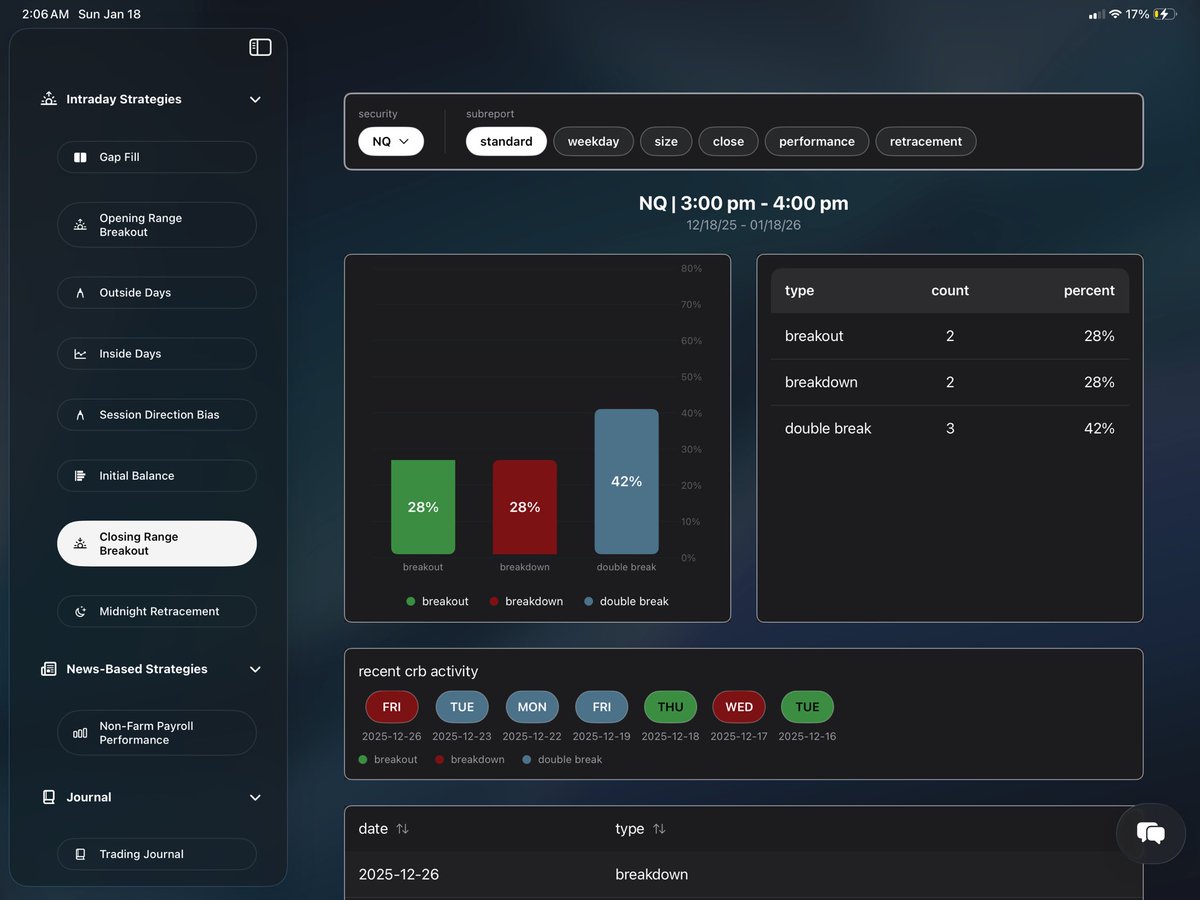Toggle double break series in chart legend
Image resolution: width=1200 pixels, height=900 pixels.
coord(626,601)
